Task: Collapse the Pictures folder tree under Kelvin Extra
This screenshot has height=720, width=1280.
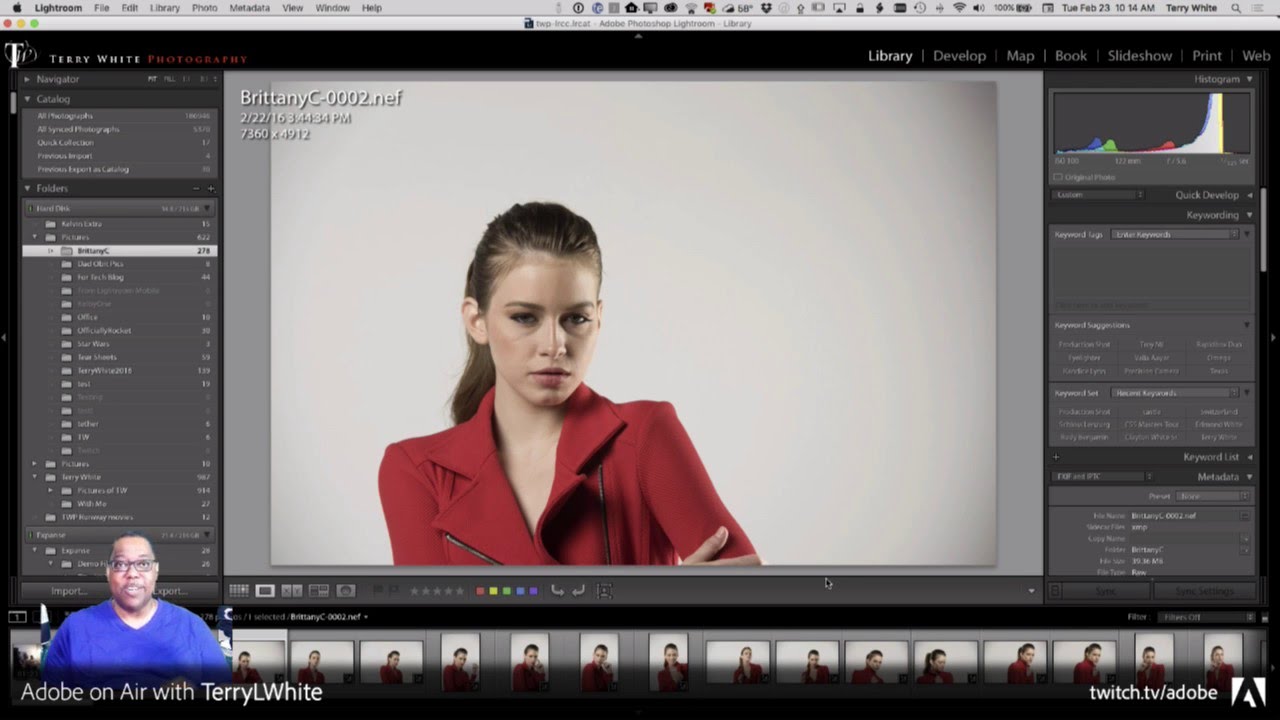Action: point(35,237)
